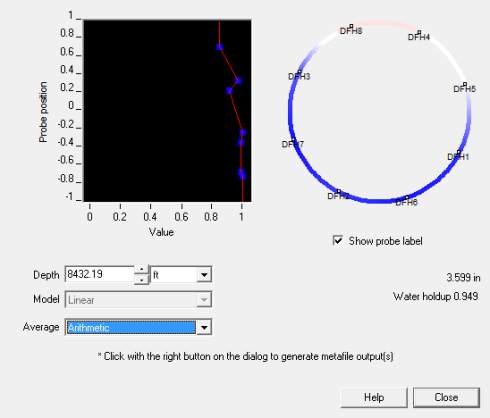The height and width of the screenshot is (418, 490).
Task: Select the DFH8 probe marker
Action: click(x=351, y=26)
